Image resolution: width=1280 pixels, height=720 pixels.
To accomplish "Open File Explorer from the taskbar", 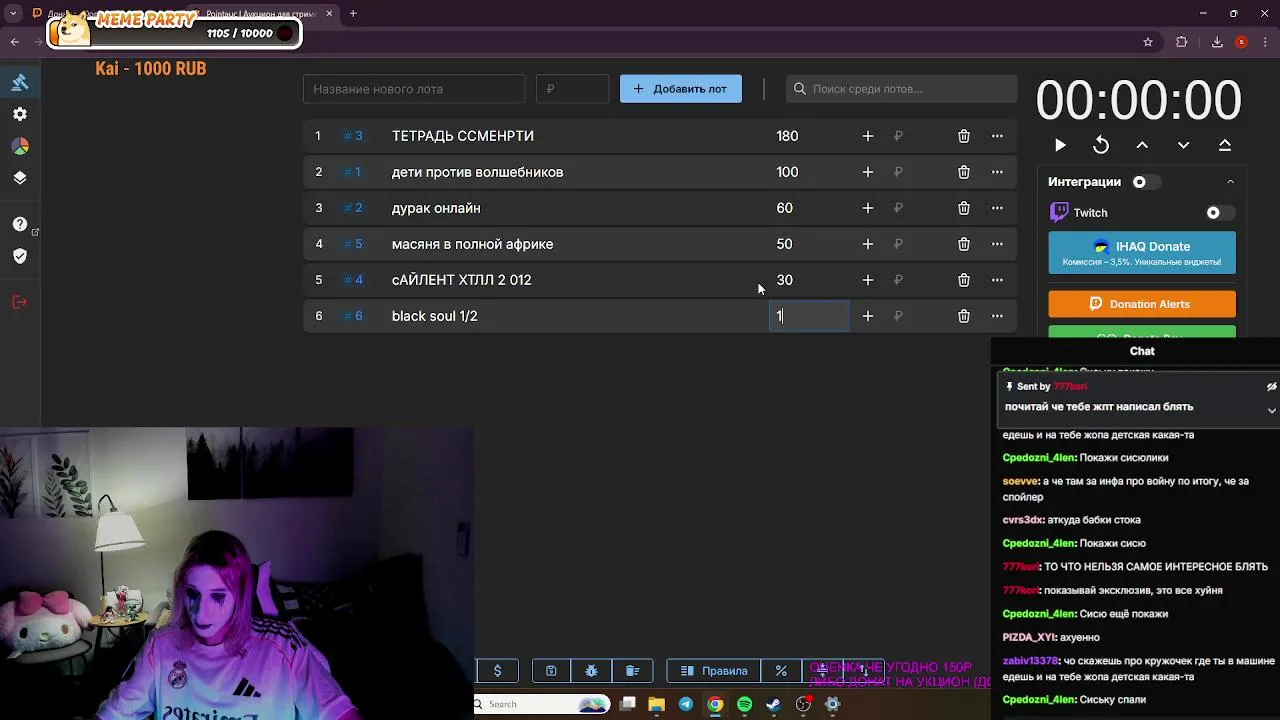I will 656,704.
